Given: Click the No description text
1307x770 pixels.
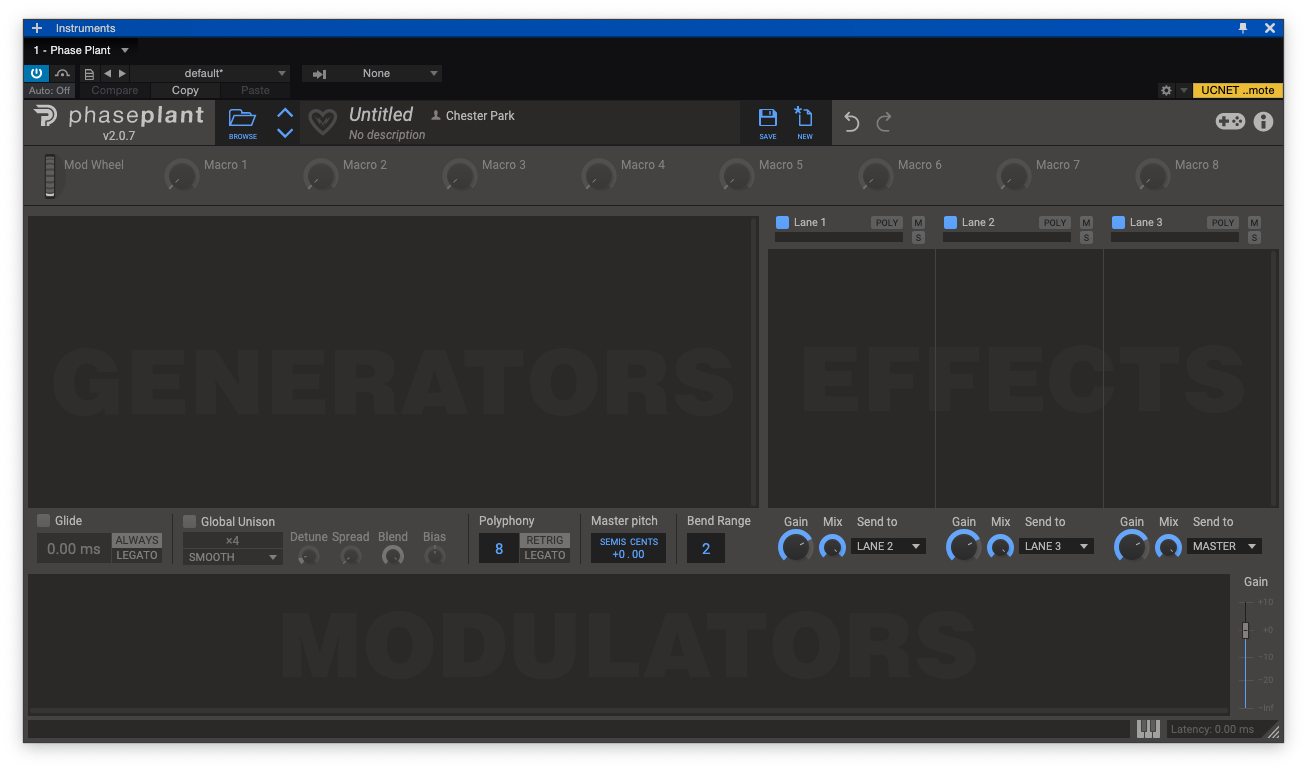Looking at the screenshot, I should [387, 135].
